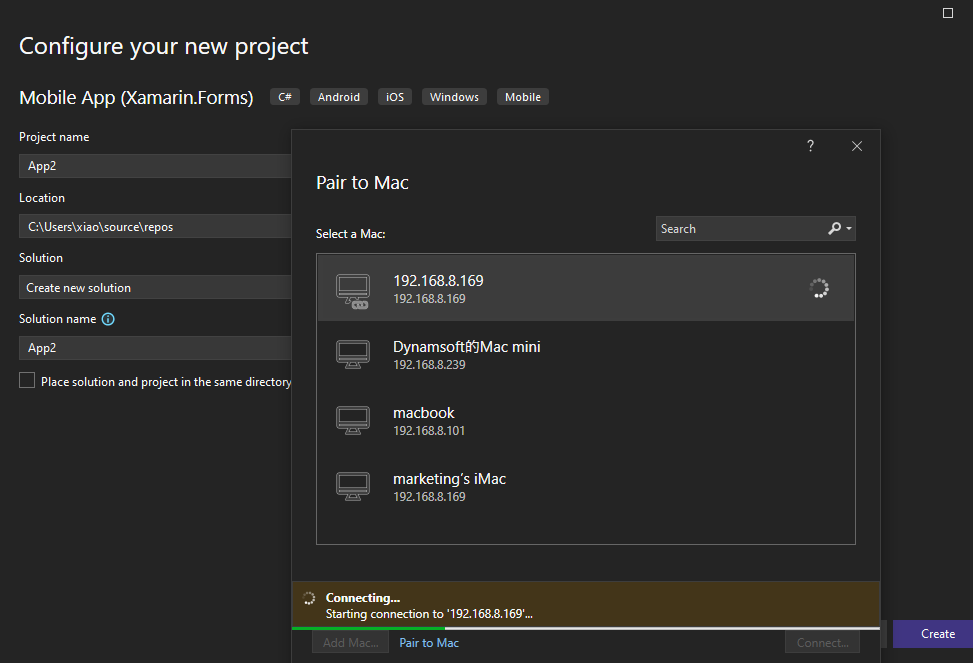The width and height of the screenshot is (973, 663).
Task: Click the loading spinner on selected Mac
Action: 819,289
